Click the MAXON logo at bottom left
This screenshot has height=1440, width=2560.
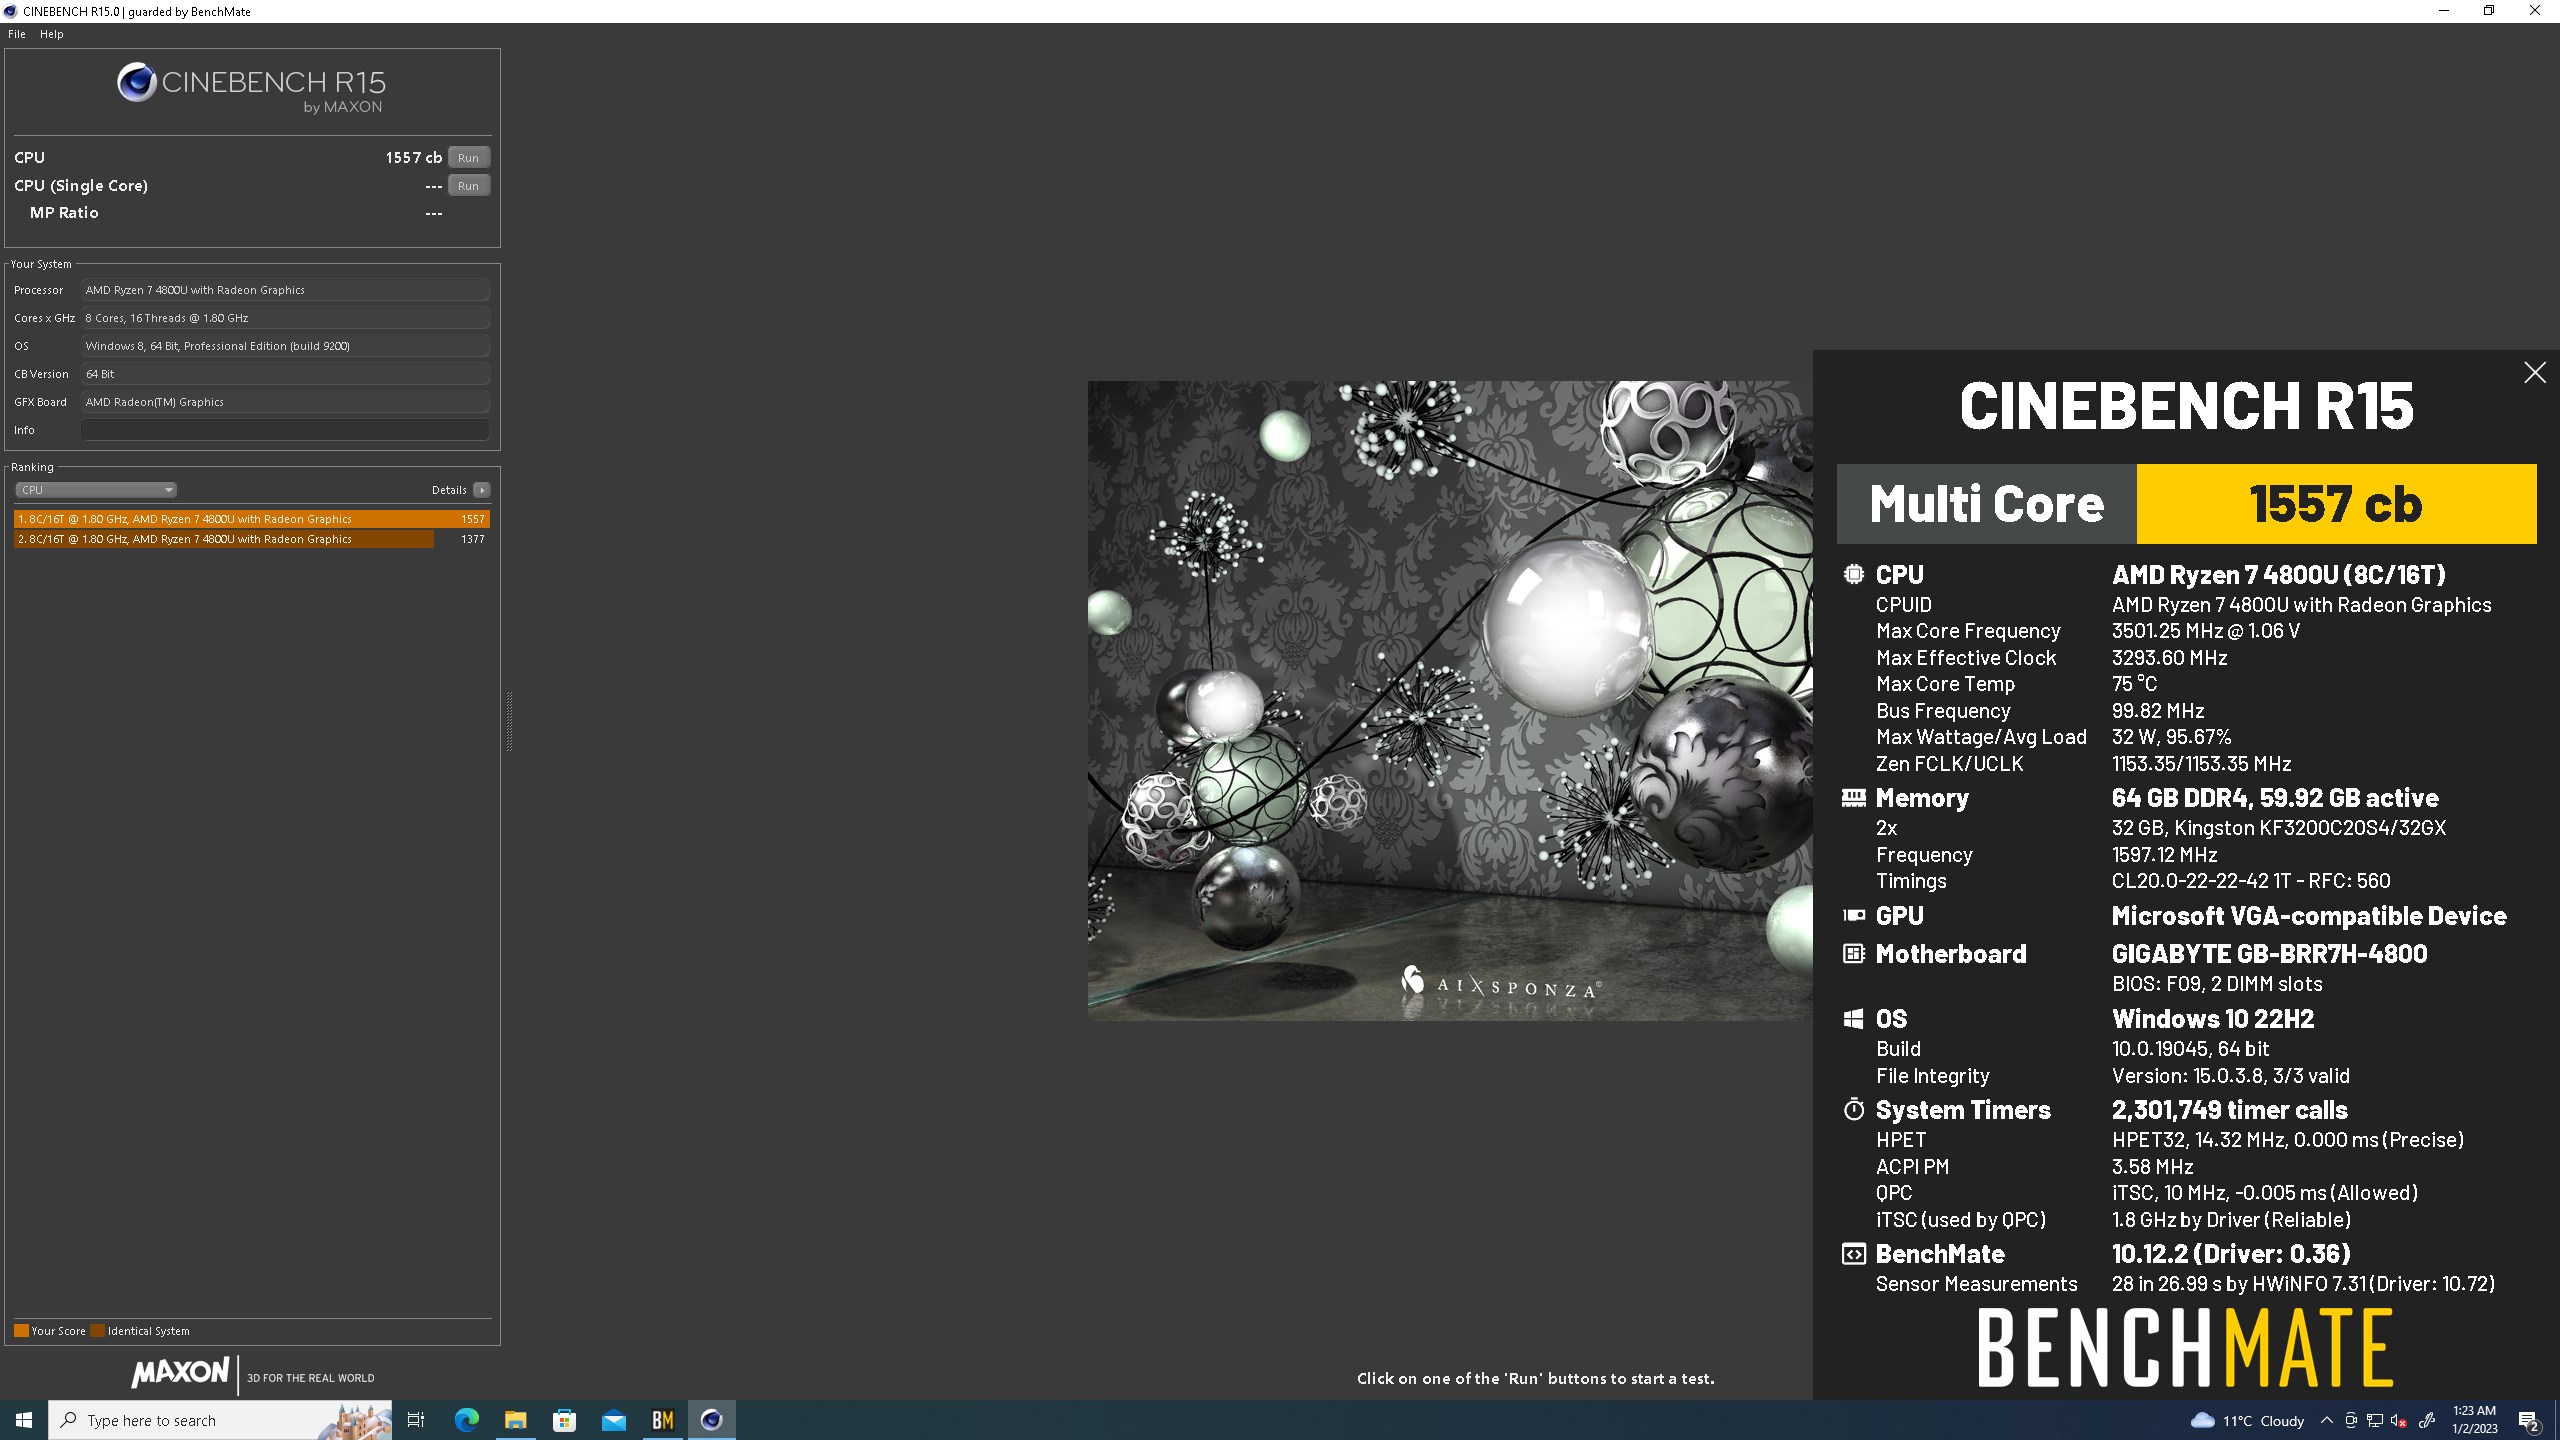pos(181,1372)
